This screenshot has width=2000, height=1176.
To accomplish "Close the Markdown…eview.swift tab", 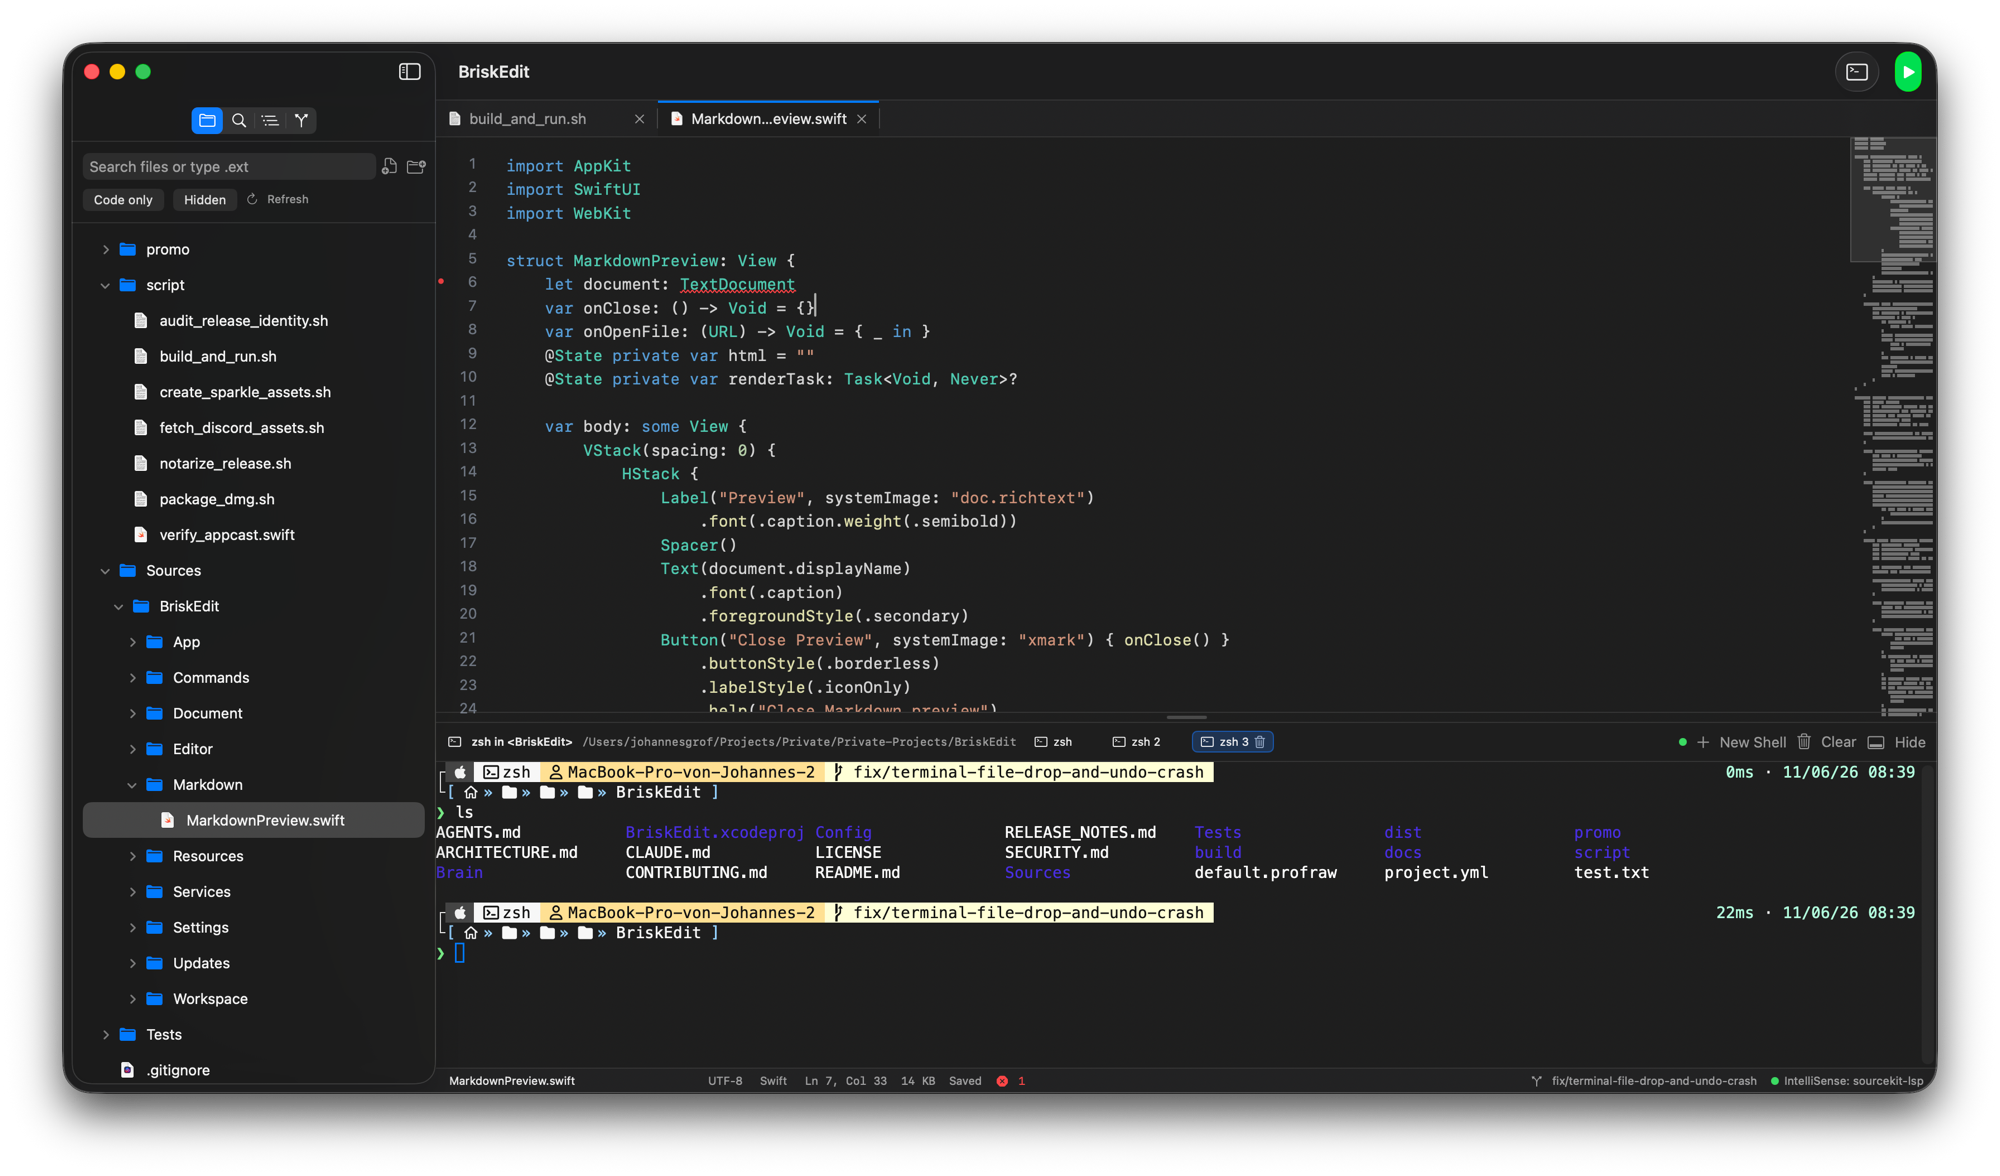I will pyautogui.click(x=861, y=119).
